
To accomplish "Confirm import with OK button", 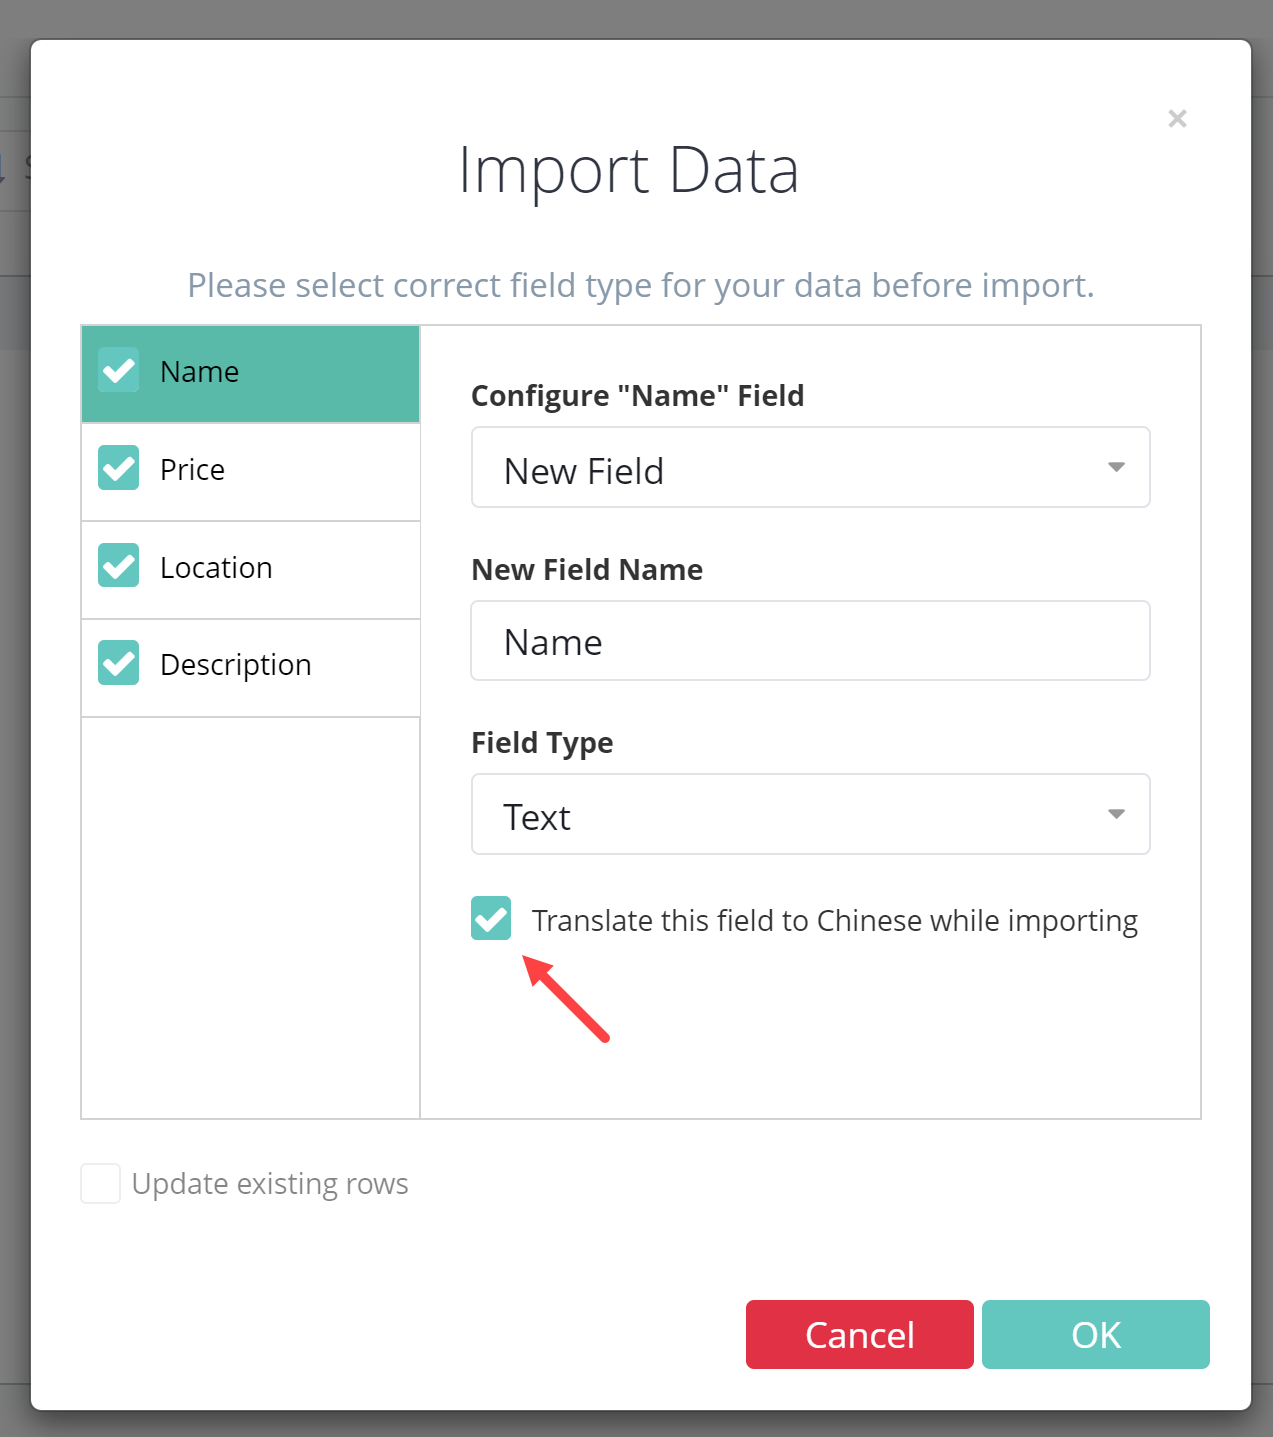I will click(x=1095, y=1334).
